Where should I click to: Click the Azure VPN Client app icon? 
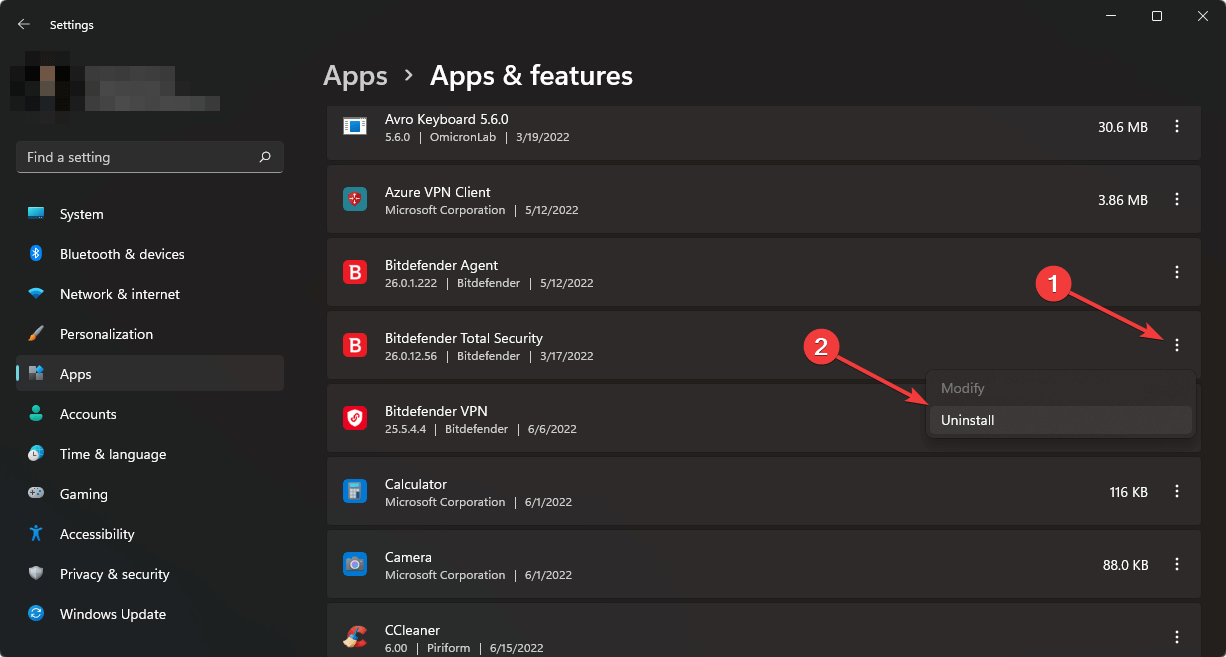coord(355,199)
